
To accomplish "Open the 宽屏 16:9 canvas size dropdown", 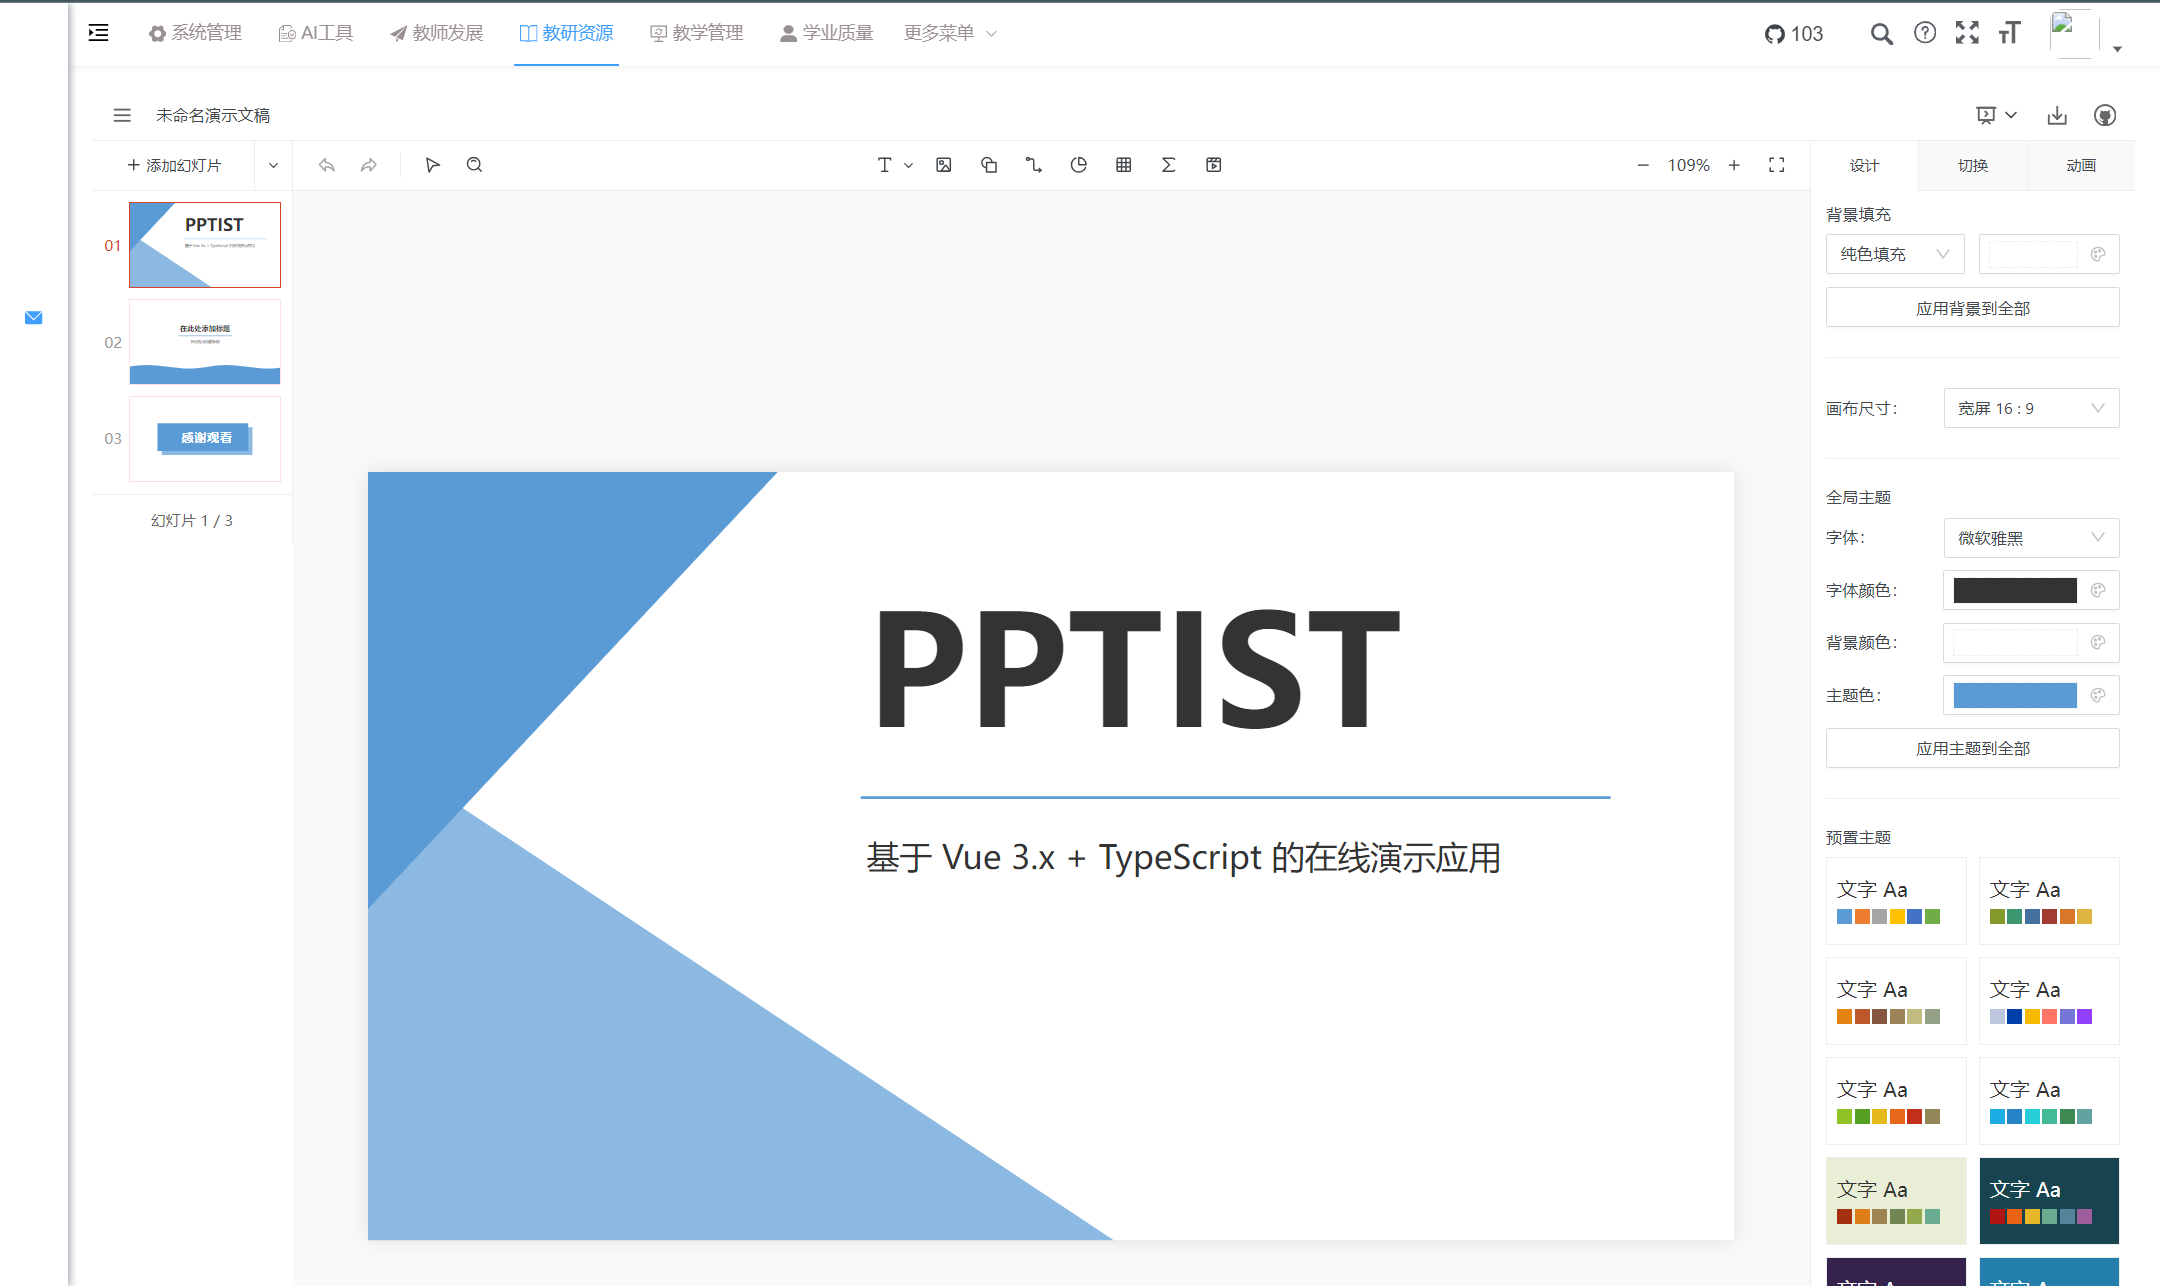I will pos(2031,408).
